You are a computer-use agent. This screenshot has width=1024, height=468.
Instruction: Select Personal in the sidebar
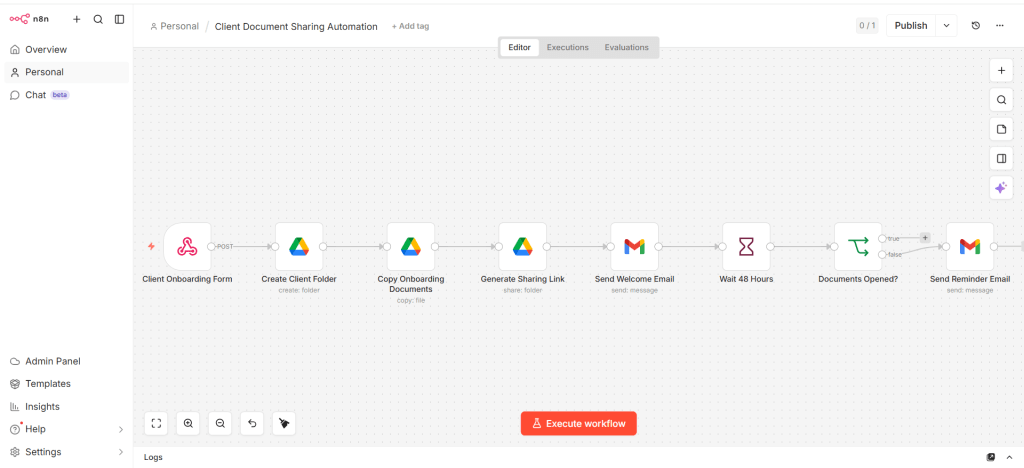pyautogui.click(x=66, y=72)
